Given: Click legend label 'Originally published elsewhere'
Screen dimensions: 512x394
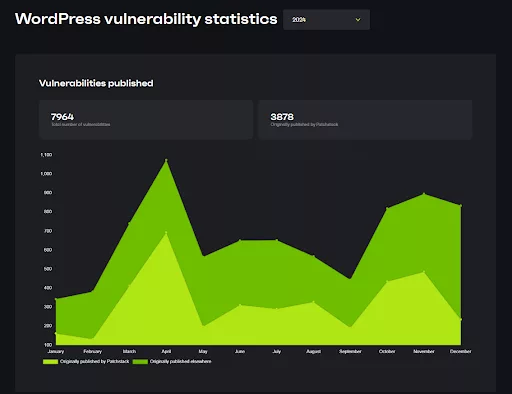Looking at the screenshot, I should pyautogui.click(x=180, y=361).
